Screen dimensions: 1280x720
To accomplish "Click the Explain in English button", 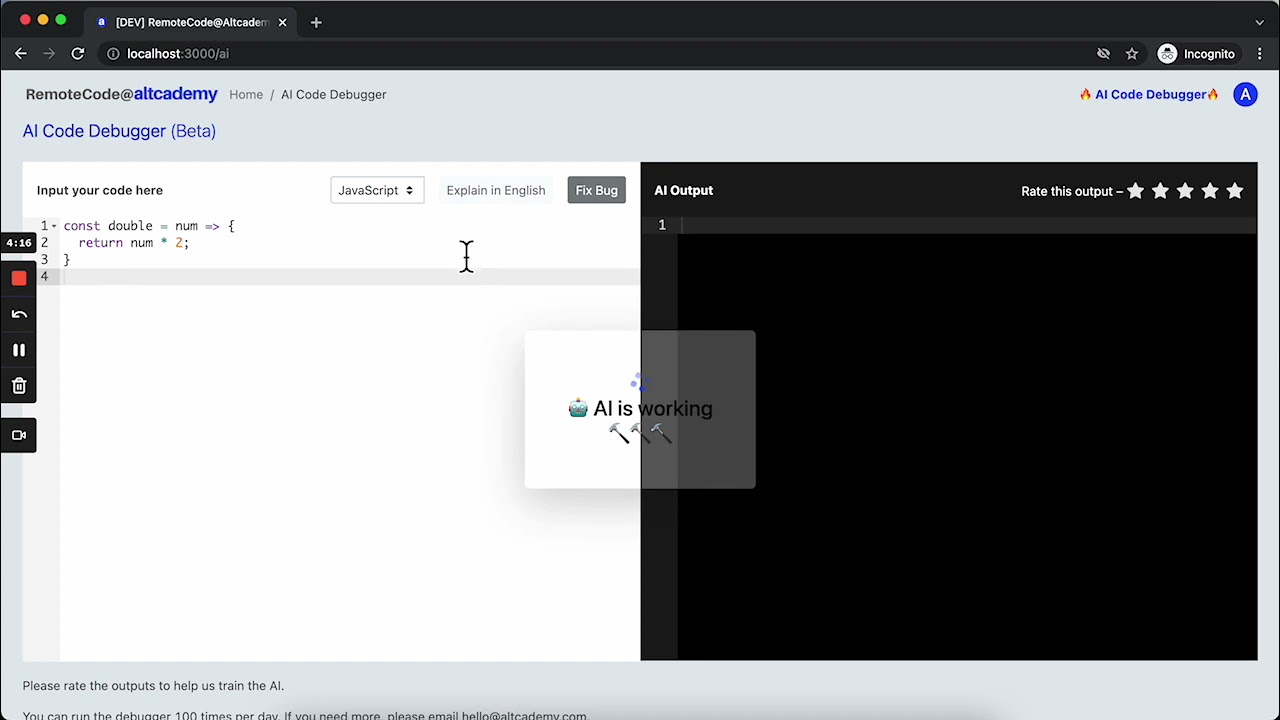I will 496,190.
